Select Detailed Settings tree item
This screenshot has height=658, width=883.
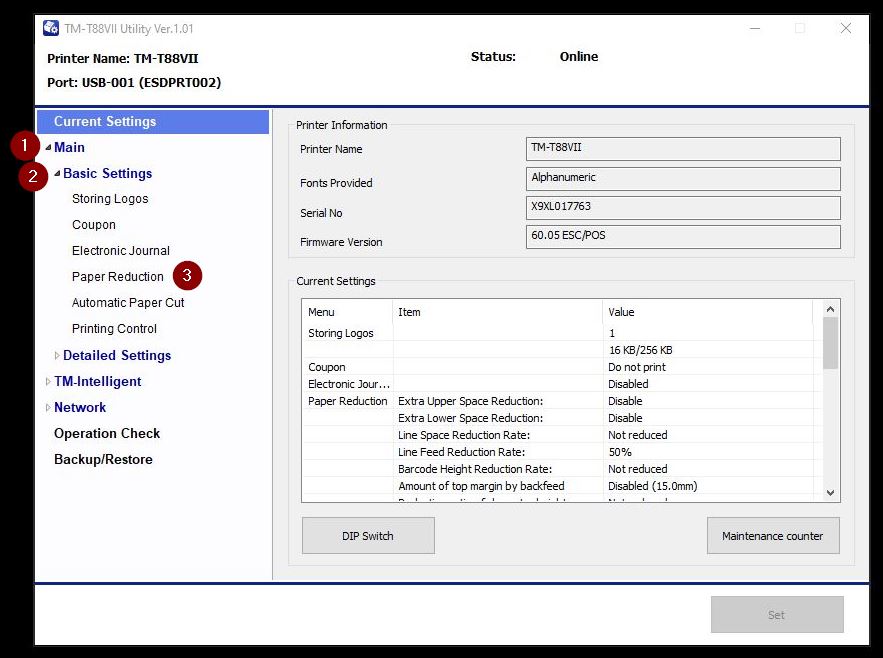click(x=117, y=355)
